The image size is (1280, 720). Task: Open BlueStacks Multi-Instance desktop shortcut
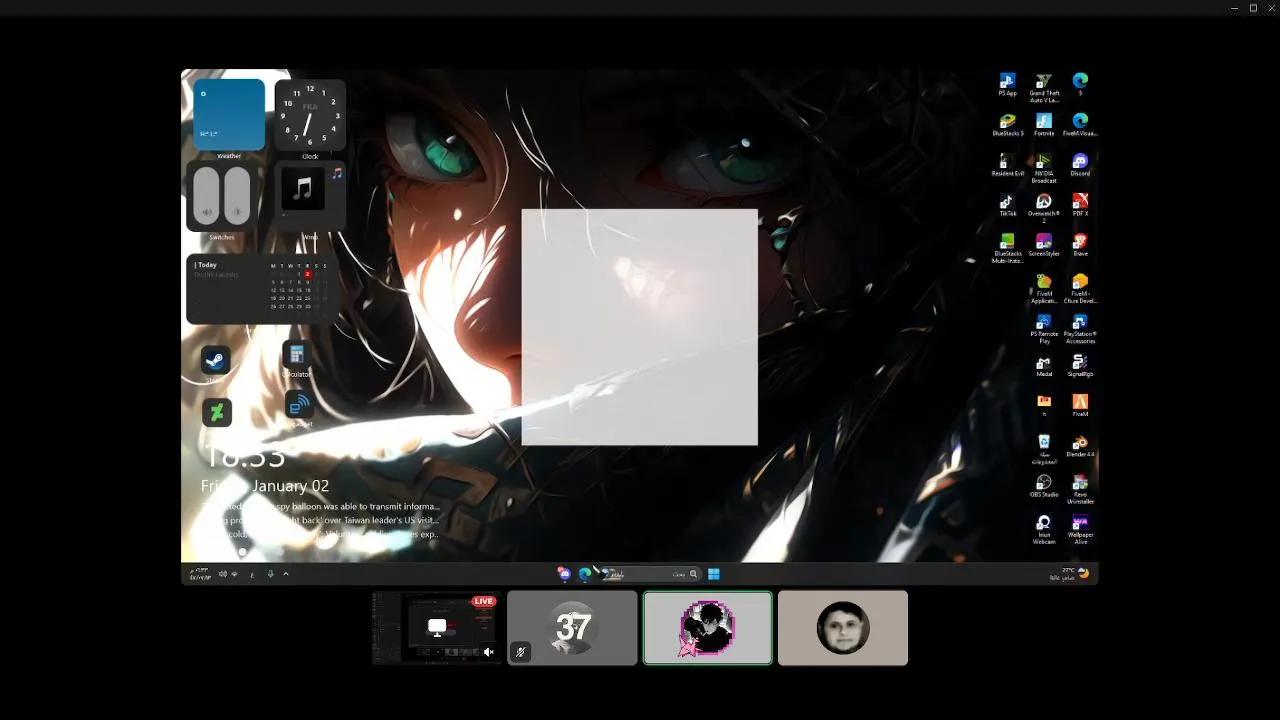point(1007,249)
